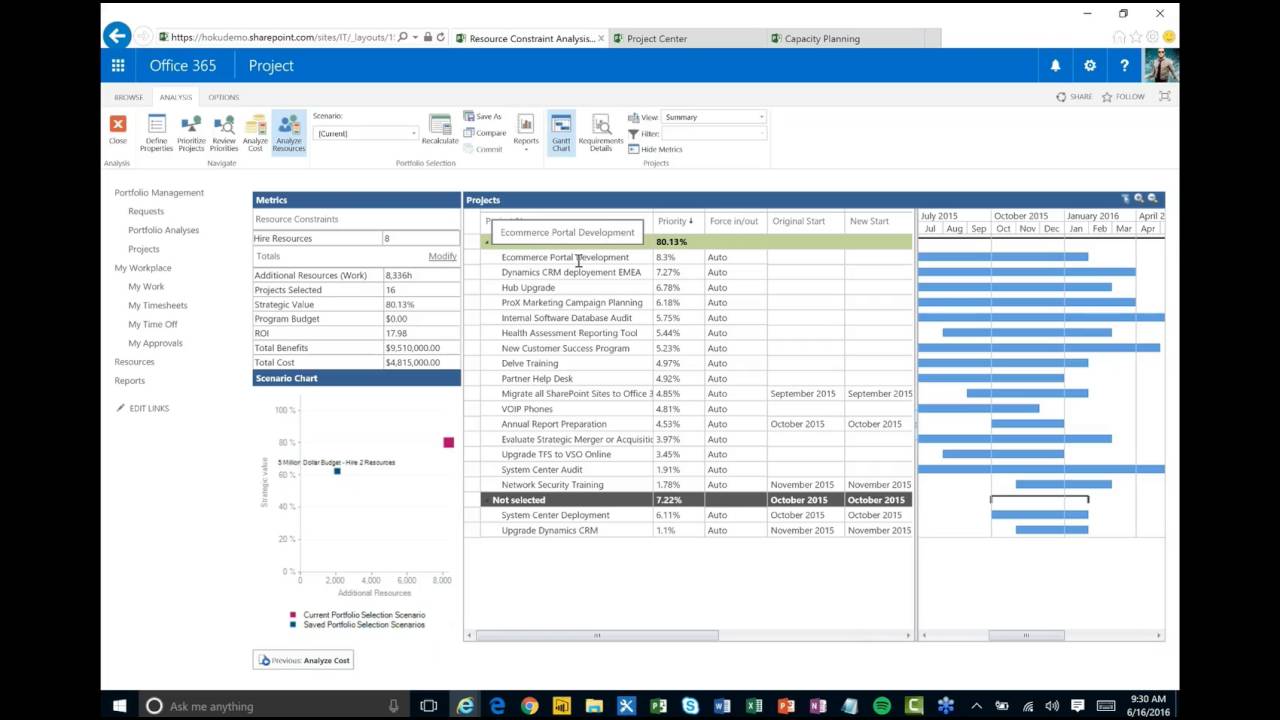
Task: Open Force in/out Auto for VOIP Phones
Action: pos(734,409)
